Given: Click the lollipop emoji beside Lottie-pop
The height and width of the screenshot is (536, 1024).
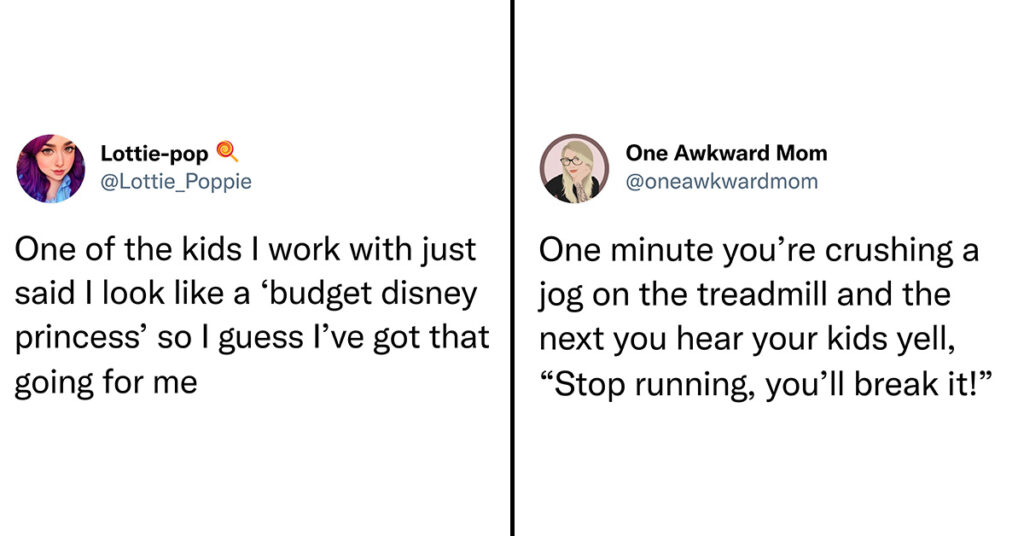Looking at the screenshot, I should [x=228, y=152].
